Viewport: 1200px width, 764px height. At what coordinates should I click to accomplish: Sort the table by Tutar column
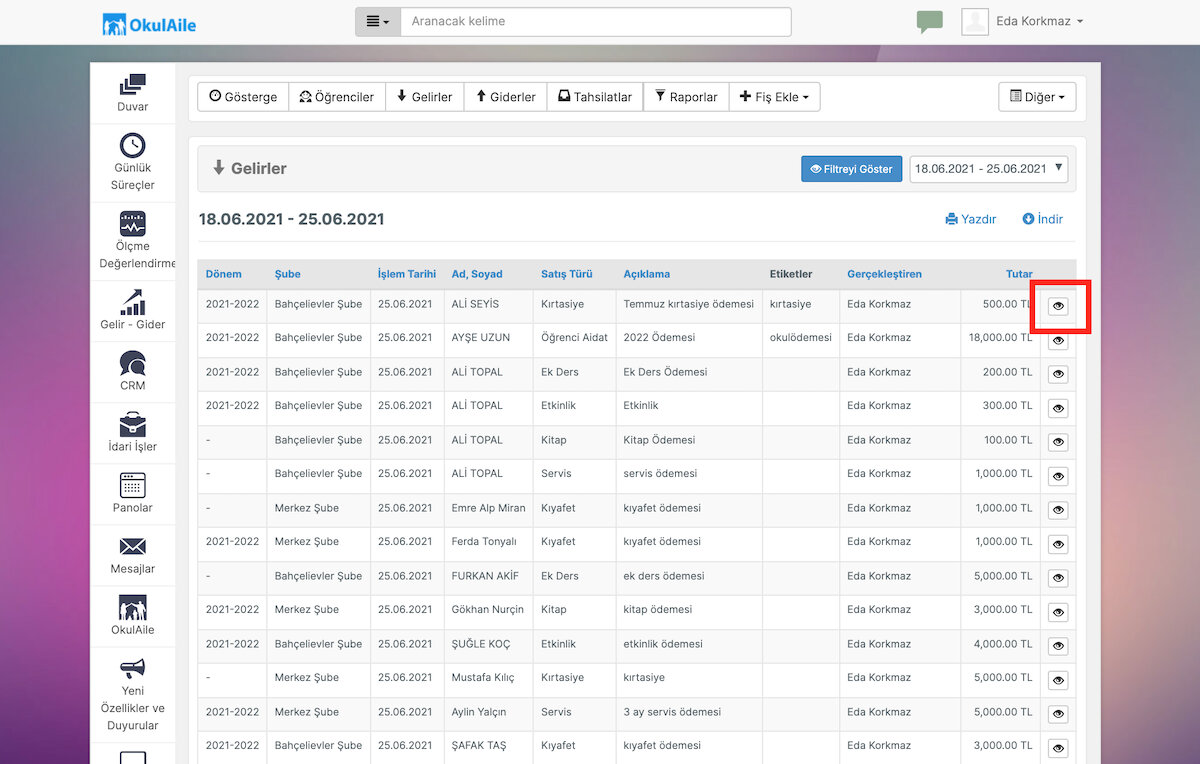point(1019,274)
